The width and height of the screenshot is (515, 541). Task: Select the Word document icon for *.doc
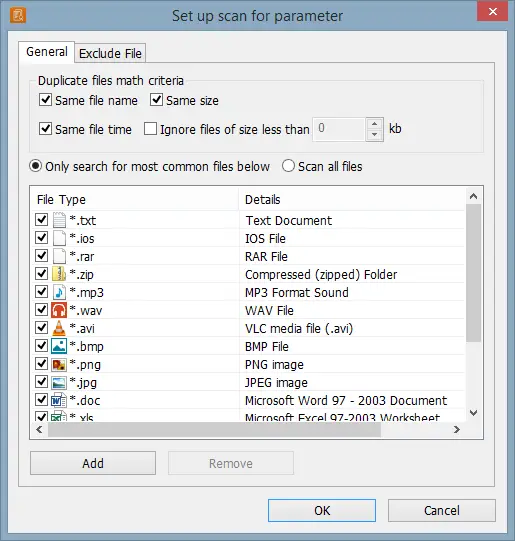(59, 400)
